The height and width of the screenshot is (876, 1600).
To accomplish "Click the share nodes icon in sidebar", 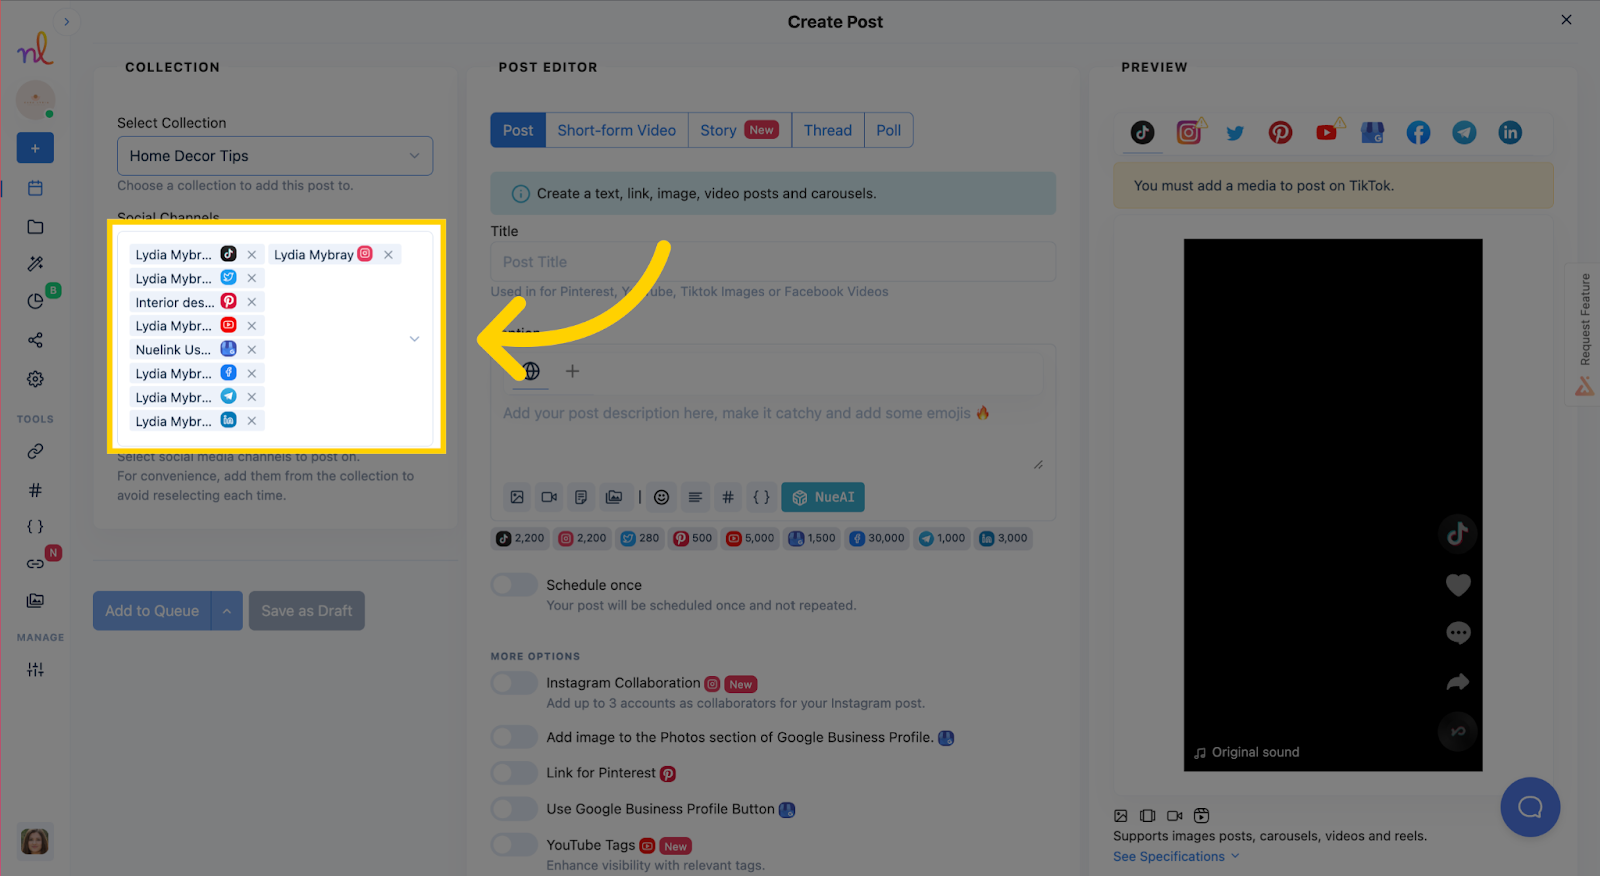I will 35,340.
